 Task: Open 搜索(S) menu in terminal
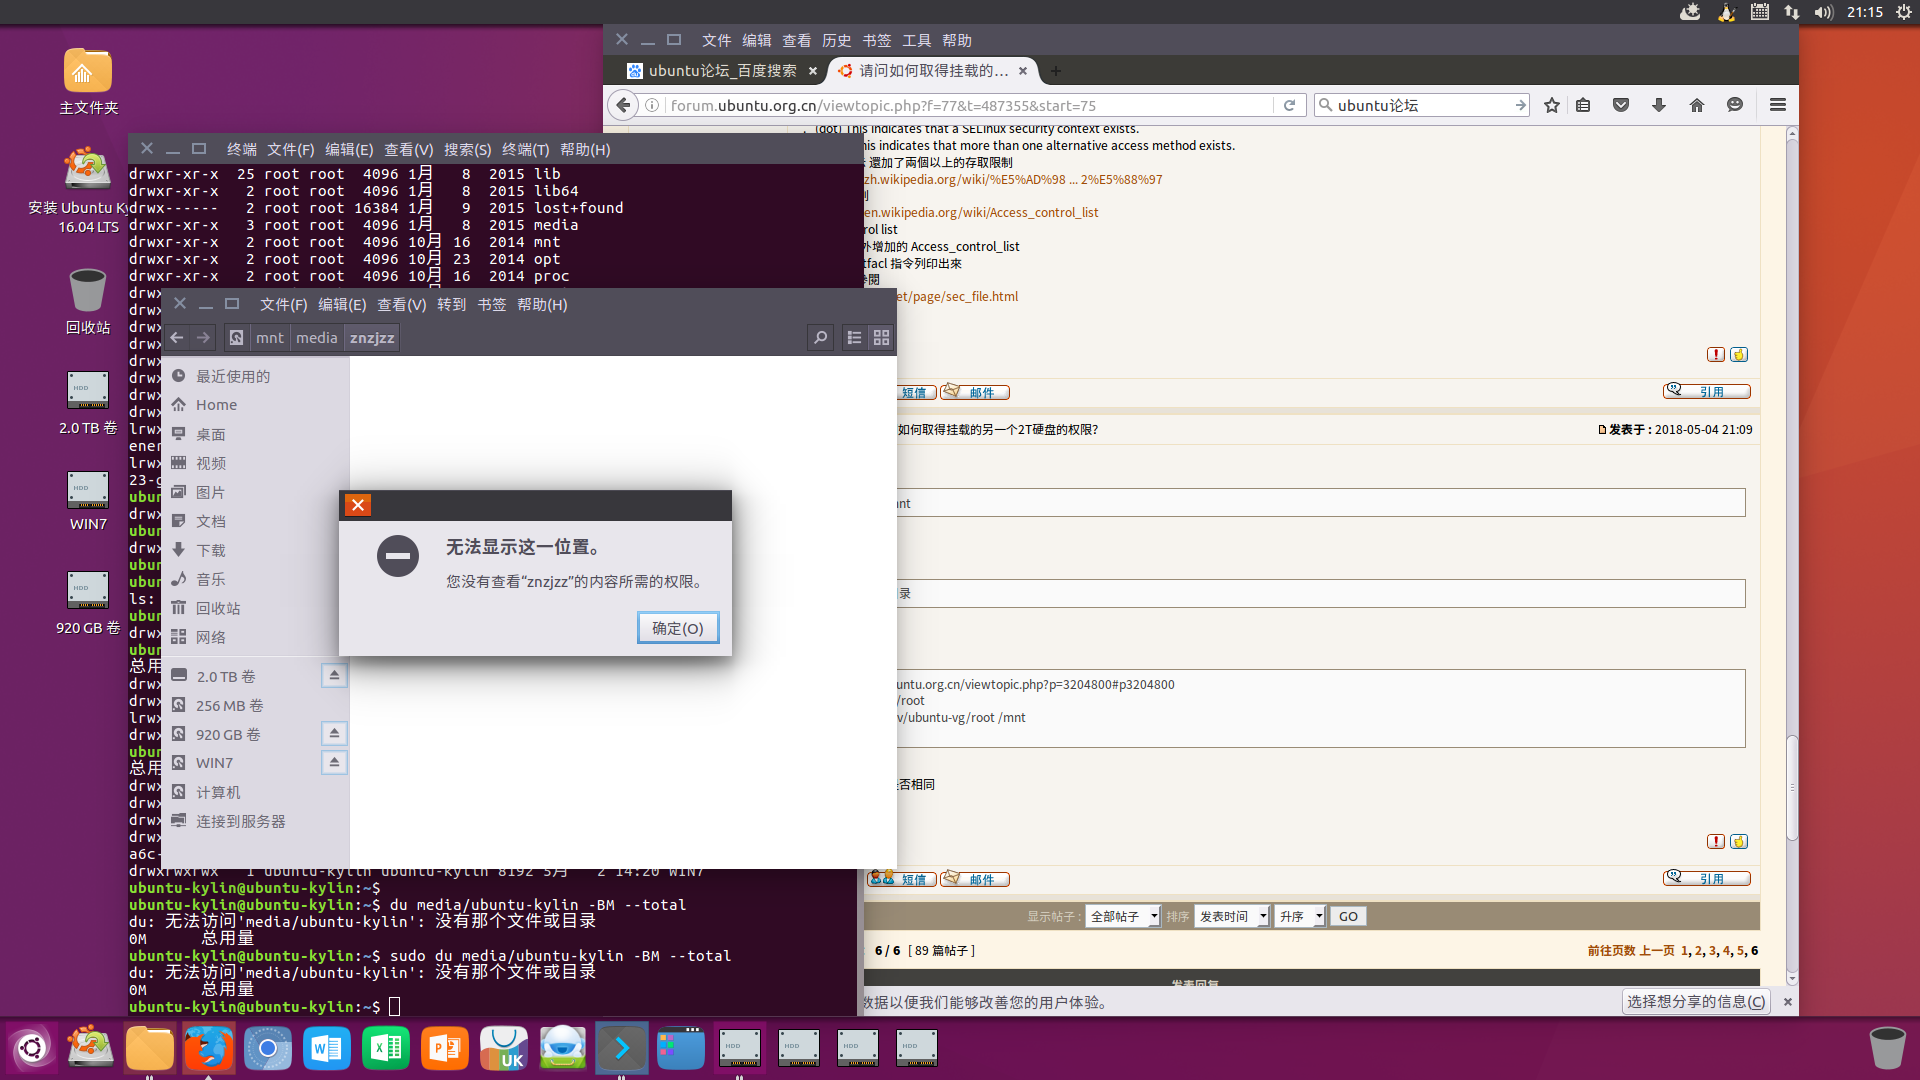(x=467, y=149)
